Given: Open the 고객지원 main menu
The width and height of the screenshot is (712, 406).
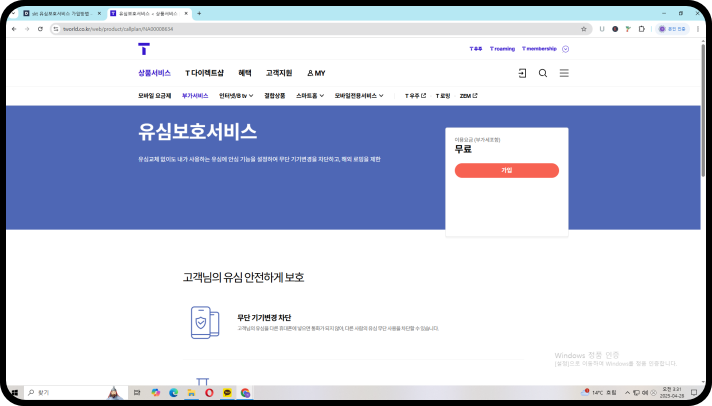Looking at the screenshot, I should tap(279, 73).
